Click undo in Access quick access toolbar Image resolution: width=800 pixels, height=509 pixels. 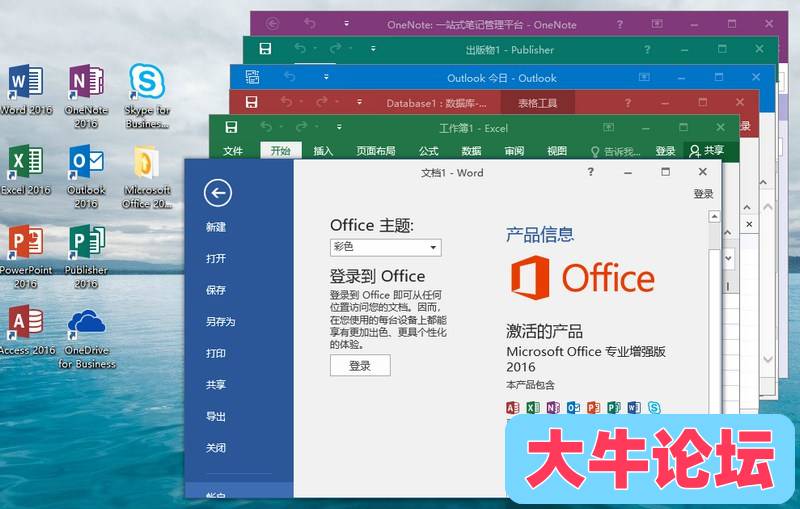(286, 102)
